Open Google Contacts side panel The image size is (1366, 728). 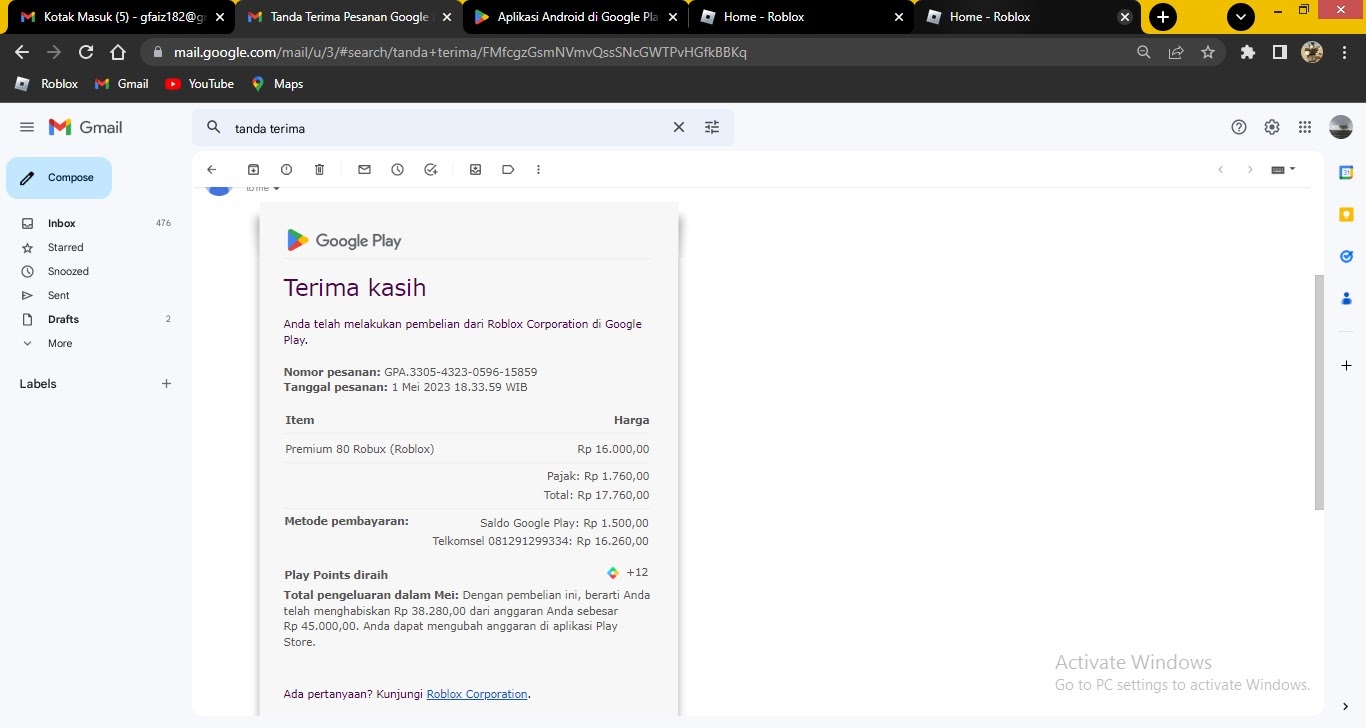pyautogui.click(x=1346, y=299)
